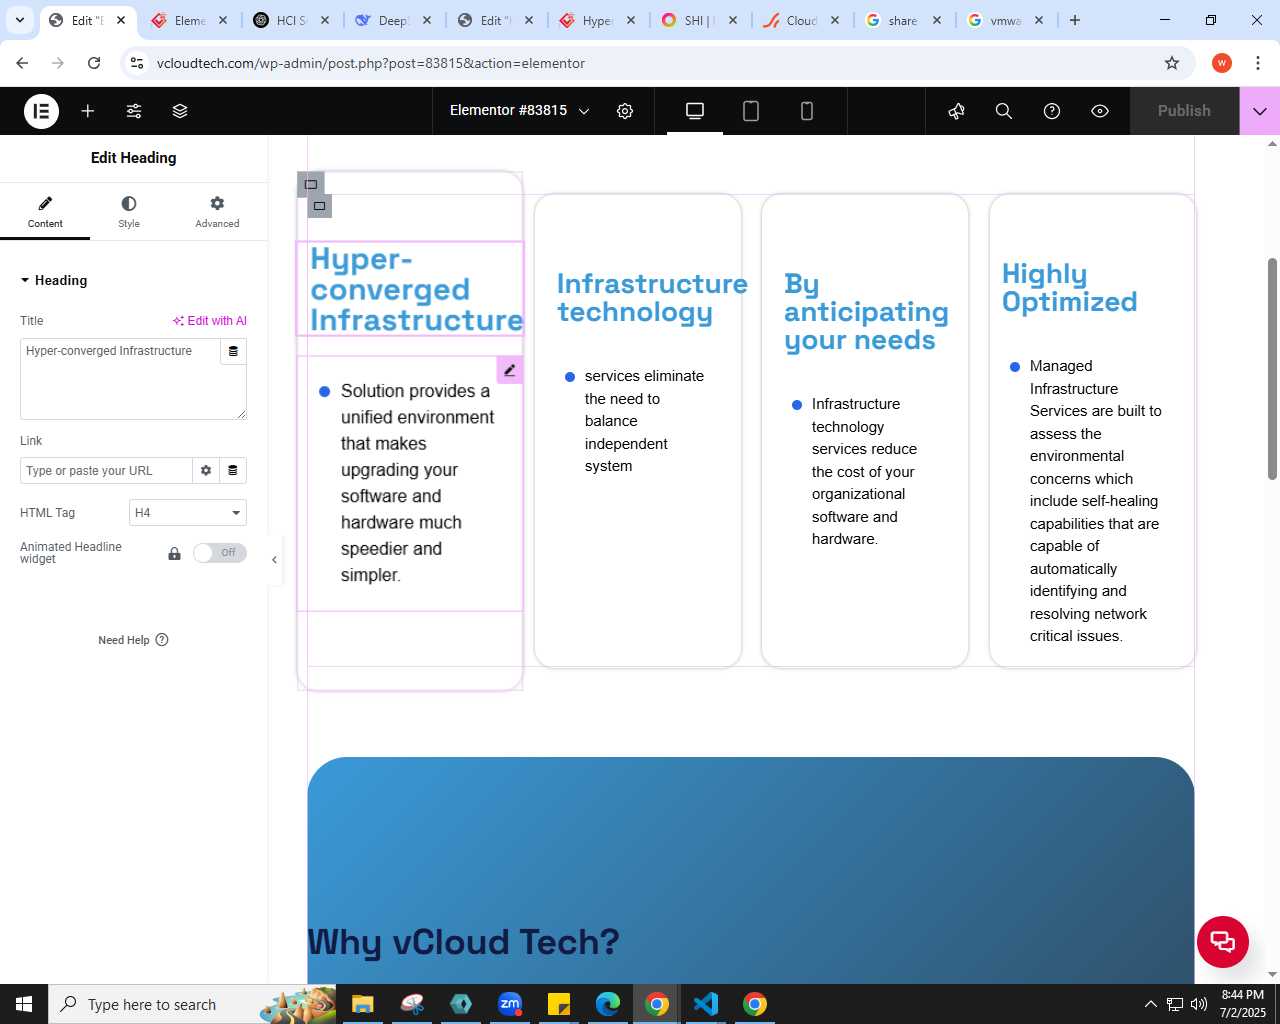Screen dimensions: 1280x1024
Task: Switch to mobile responsive view
Action: [x=807, y=111]
